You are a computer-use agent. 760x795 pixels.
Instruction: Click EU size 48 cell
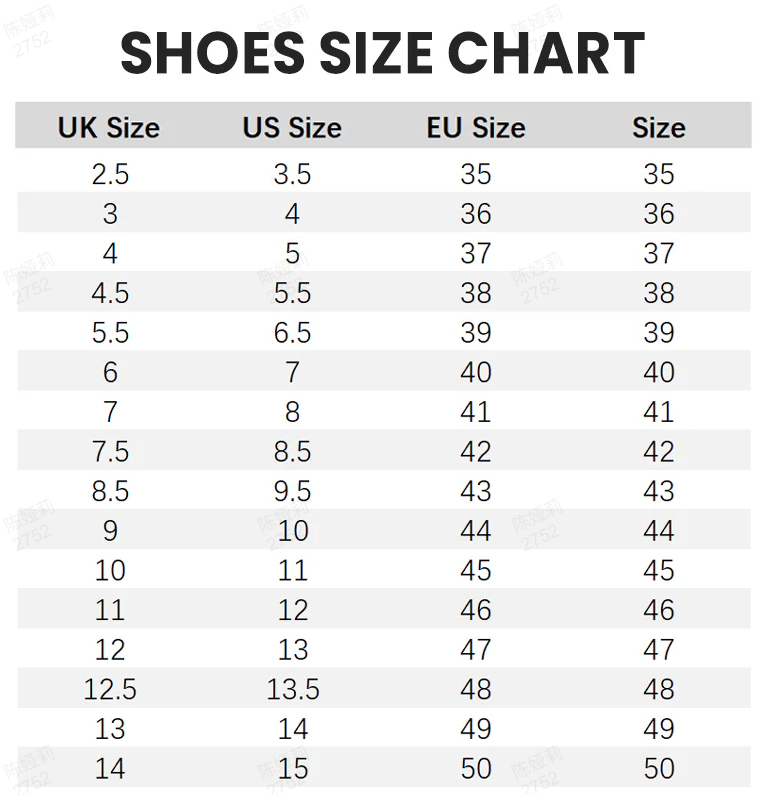(476, 689)
